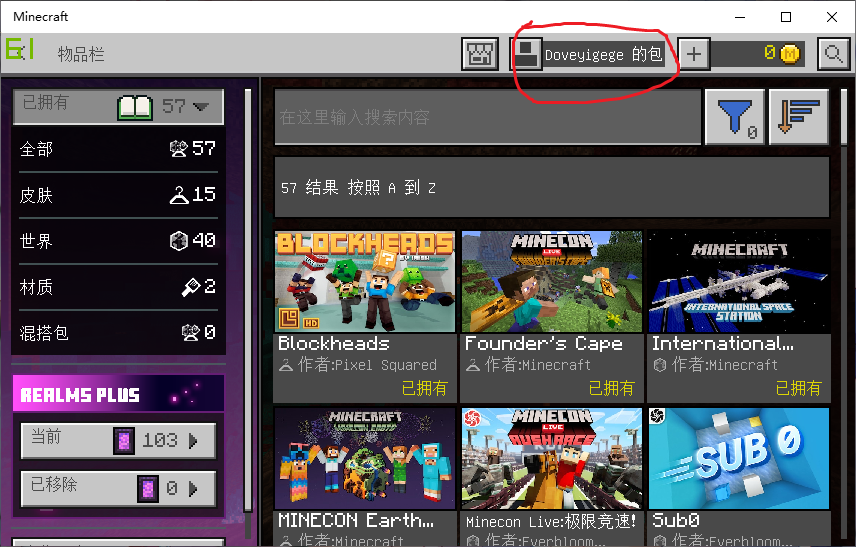856x547 pixels.
Task: Select the 材质 2 category
Action: click(x=118, y=287)
